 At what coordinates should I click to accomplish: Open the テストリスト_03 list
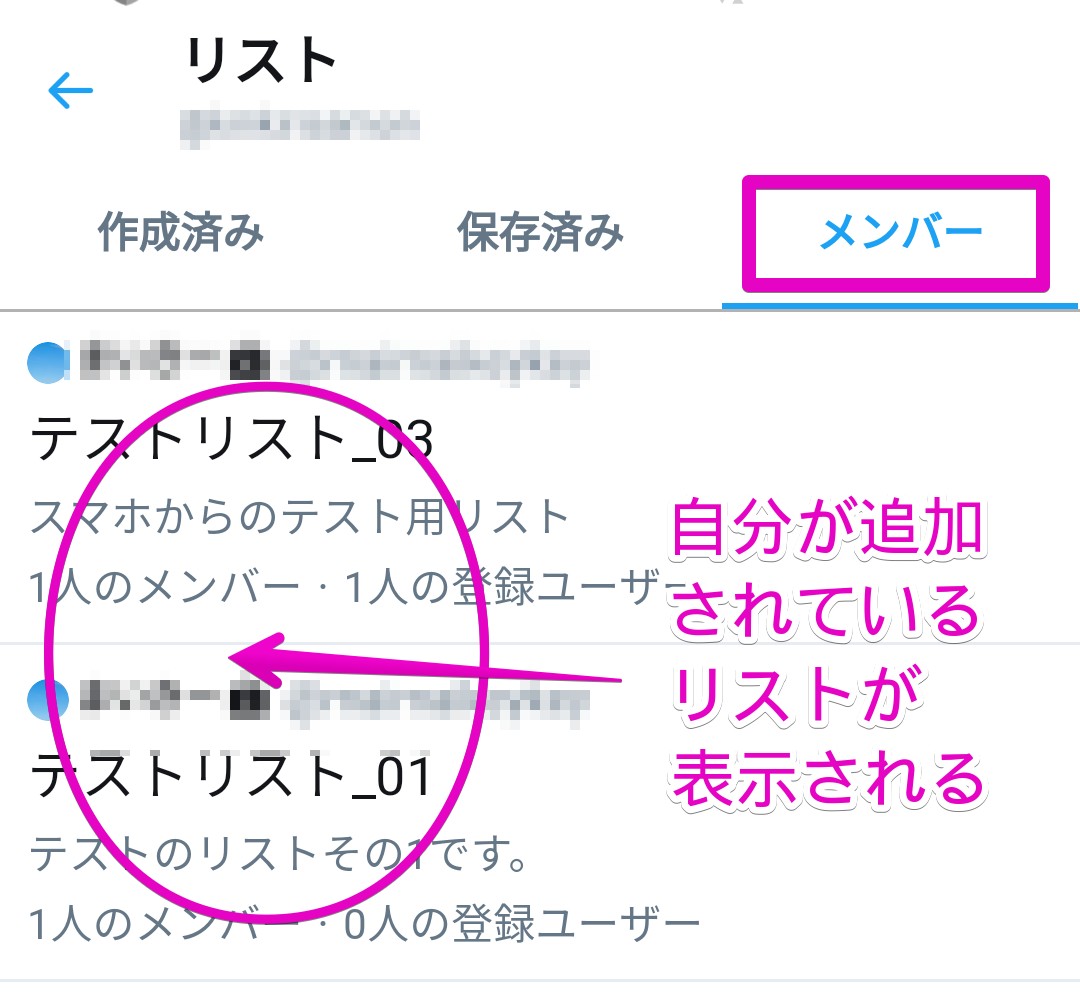pos(232,439)
